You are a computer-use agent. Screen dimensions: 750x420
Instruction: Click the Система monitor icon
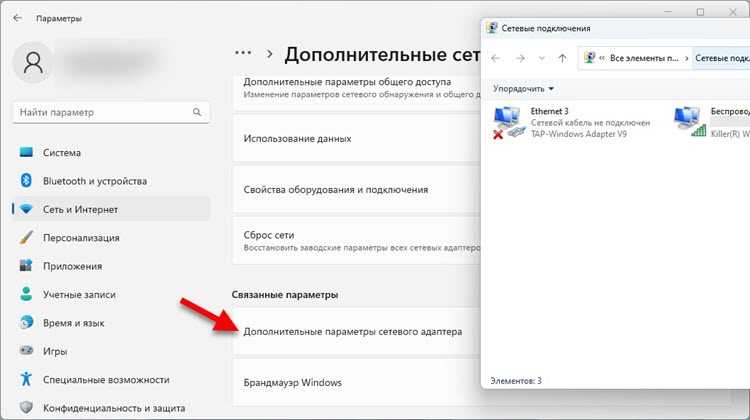[26, 152]
